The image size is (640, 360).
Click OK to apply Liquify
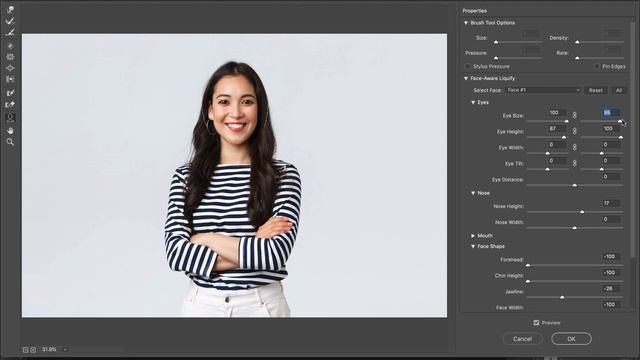point(571,339)
